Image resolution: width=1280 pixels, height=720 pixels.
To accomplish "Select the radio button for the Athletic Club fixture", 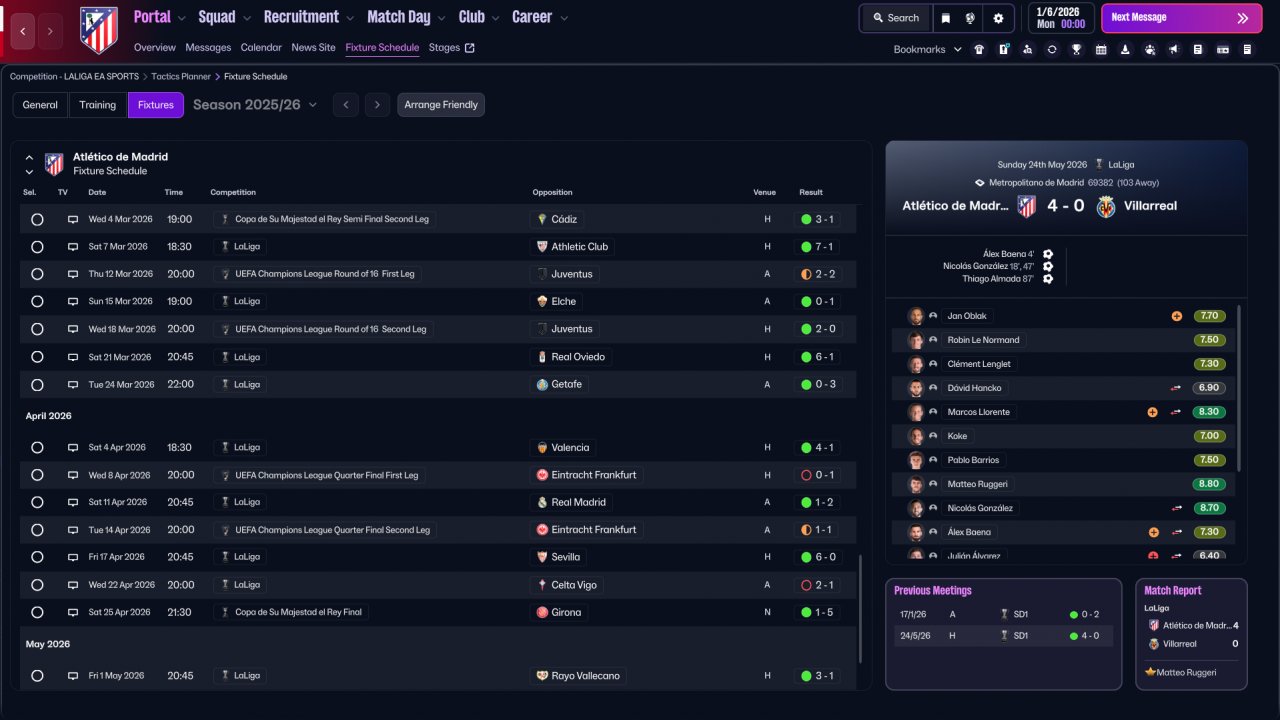I will pyautogui.click(x=37, y=246).
